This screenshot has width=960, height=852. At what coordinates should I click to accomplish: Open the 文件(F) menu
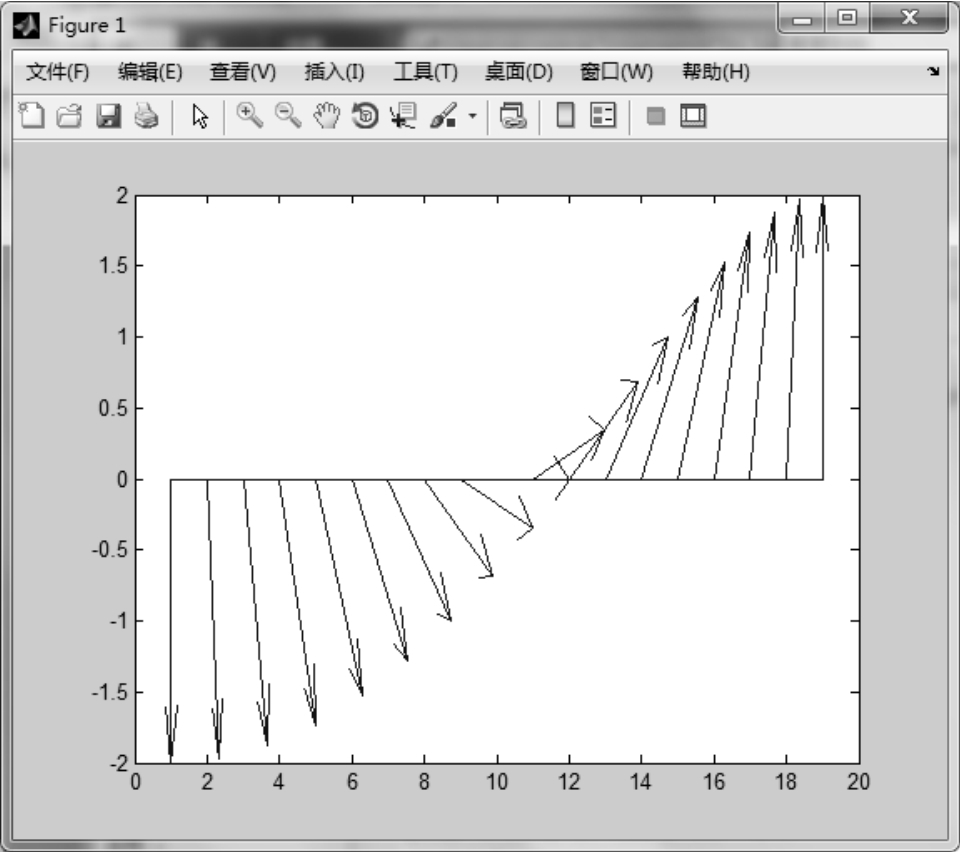(x=57, y=72)
